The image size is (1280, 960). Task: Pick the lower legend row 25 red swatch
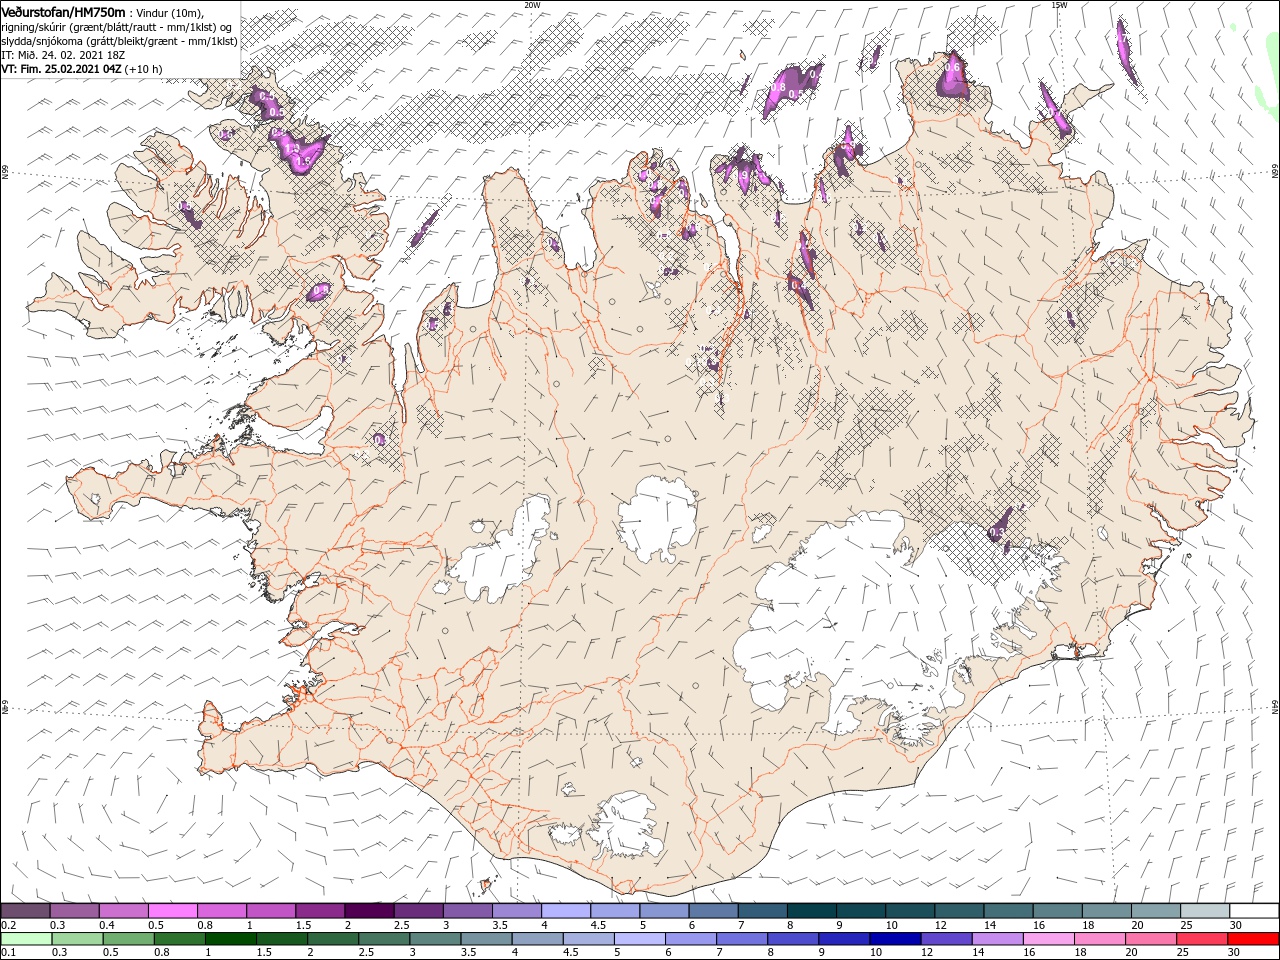point(1203,939)
